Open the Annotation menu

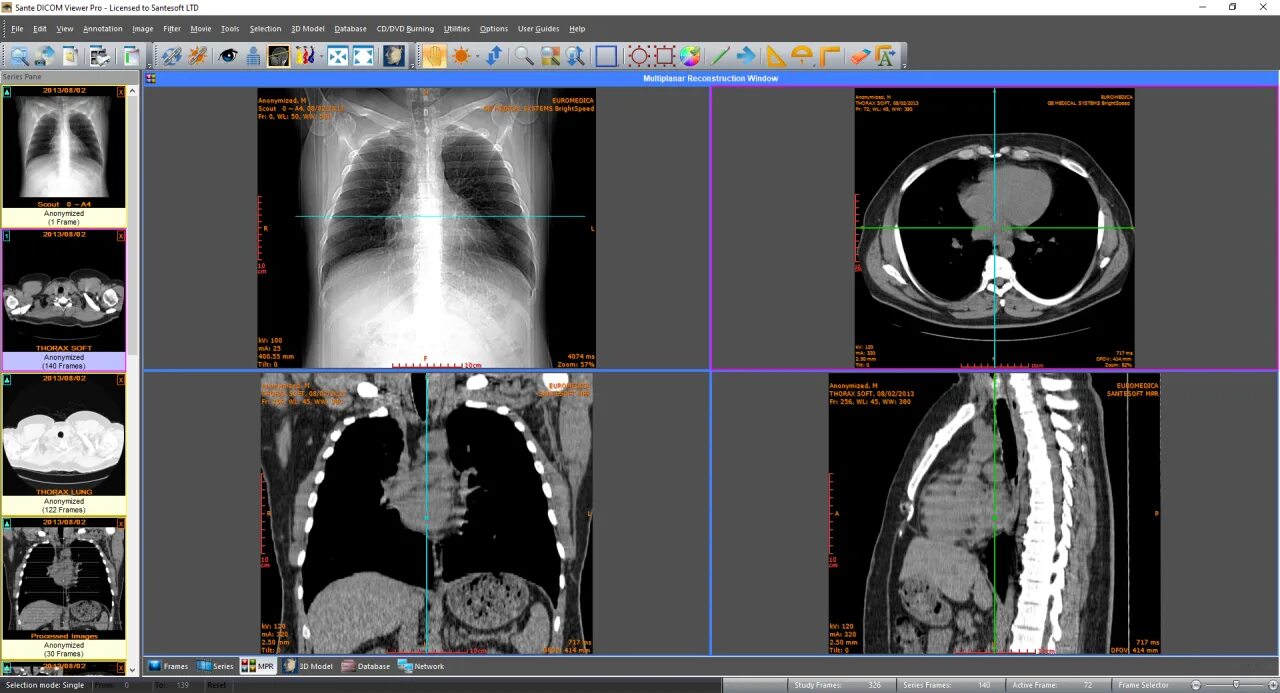pyautogui.click(x=103, y=29)
